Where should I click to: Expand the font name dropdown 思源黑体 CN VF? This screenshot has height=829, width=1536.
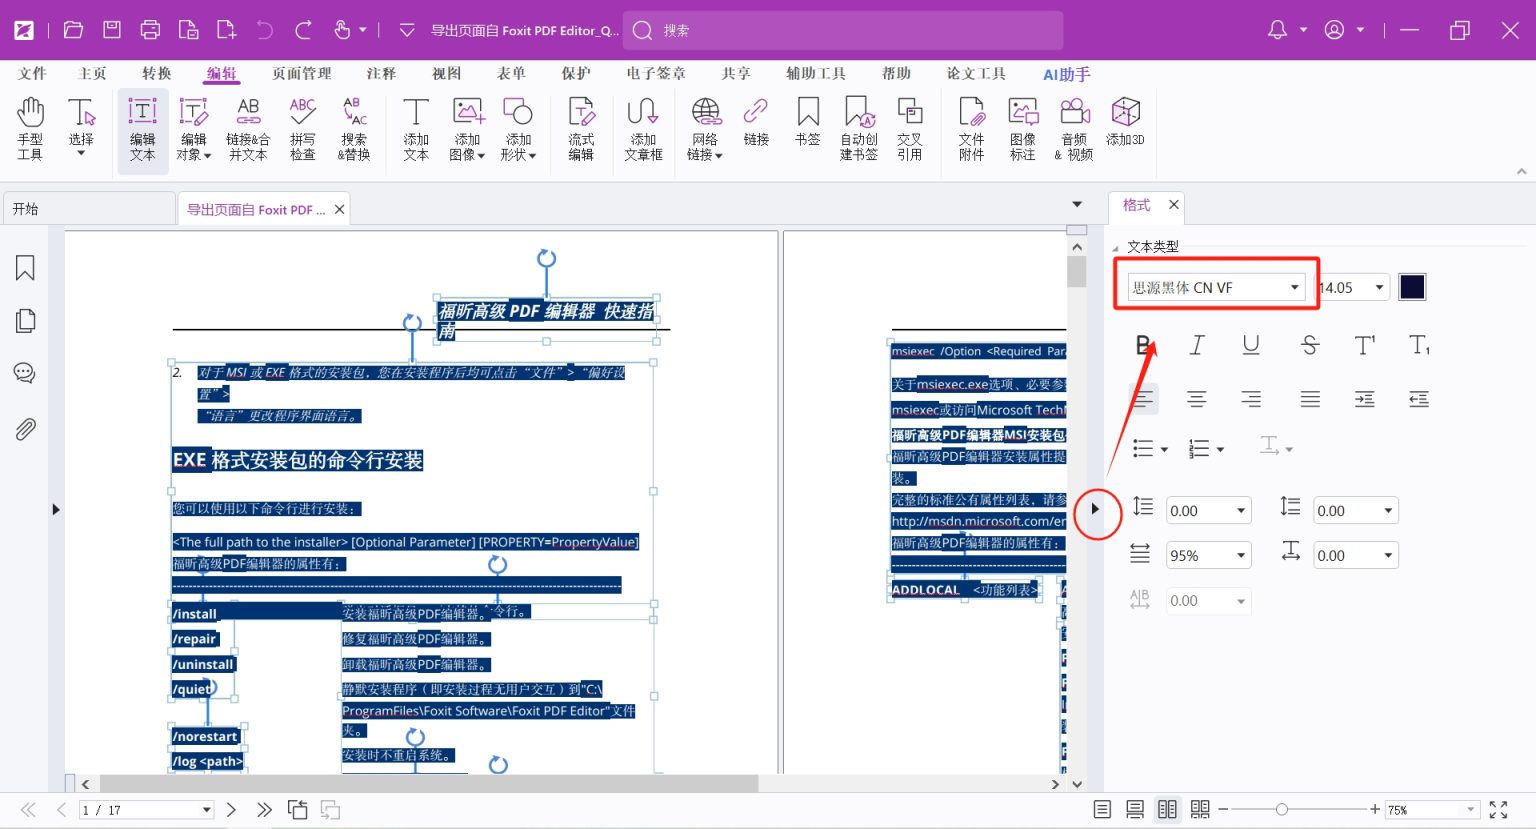[x=1294, y=288]
